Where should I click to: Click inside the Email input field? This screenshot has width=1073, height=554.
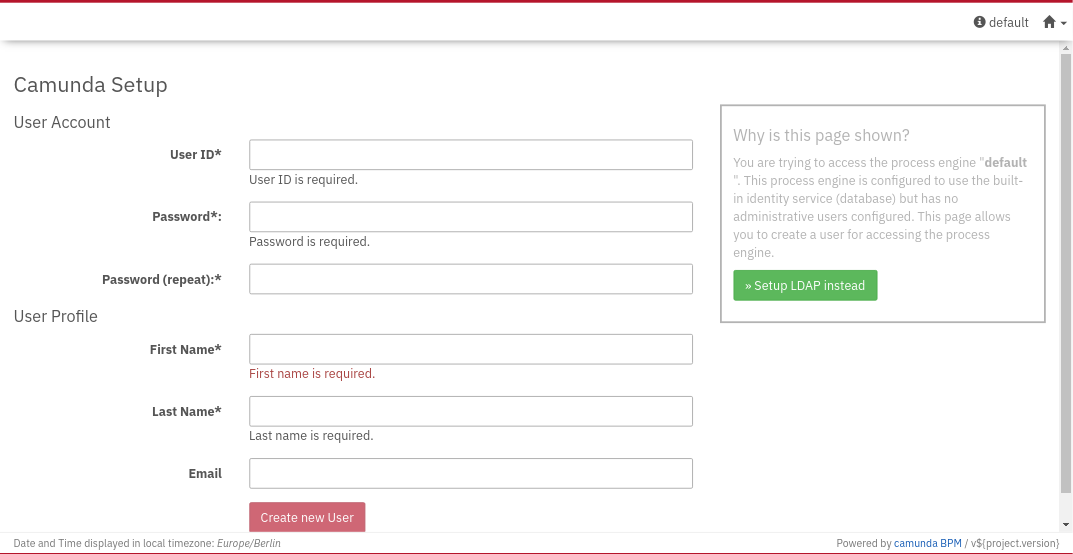[x=470, y=473]
